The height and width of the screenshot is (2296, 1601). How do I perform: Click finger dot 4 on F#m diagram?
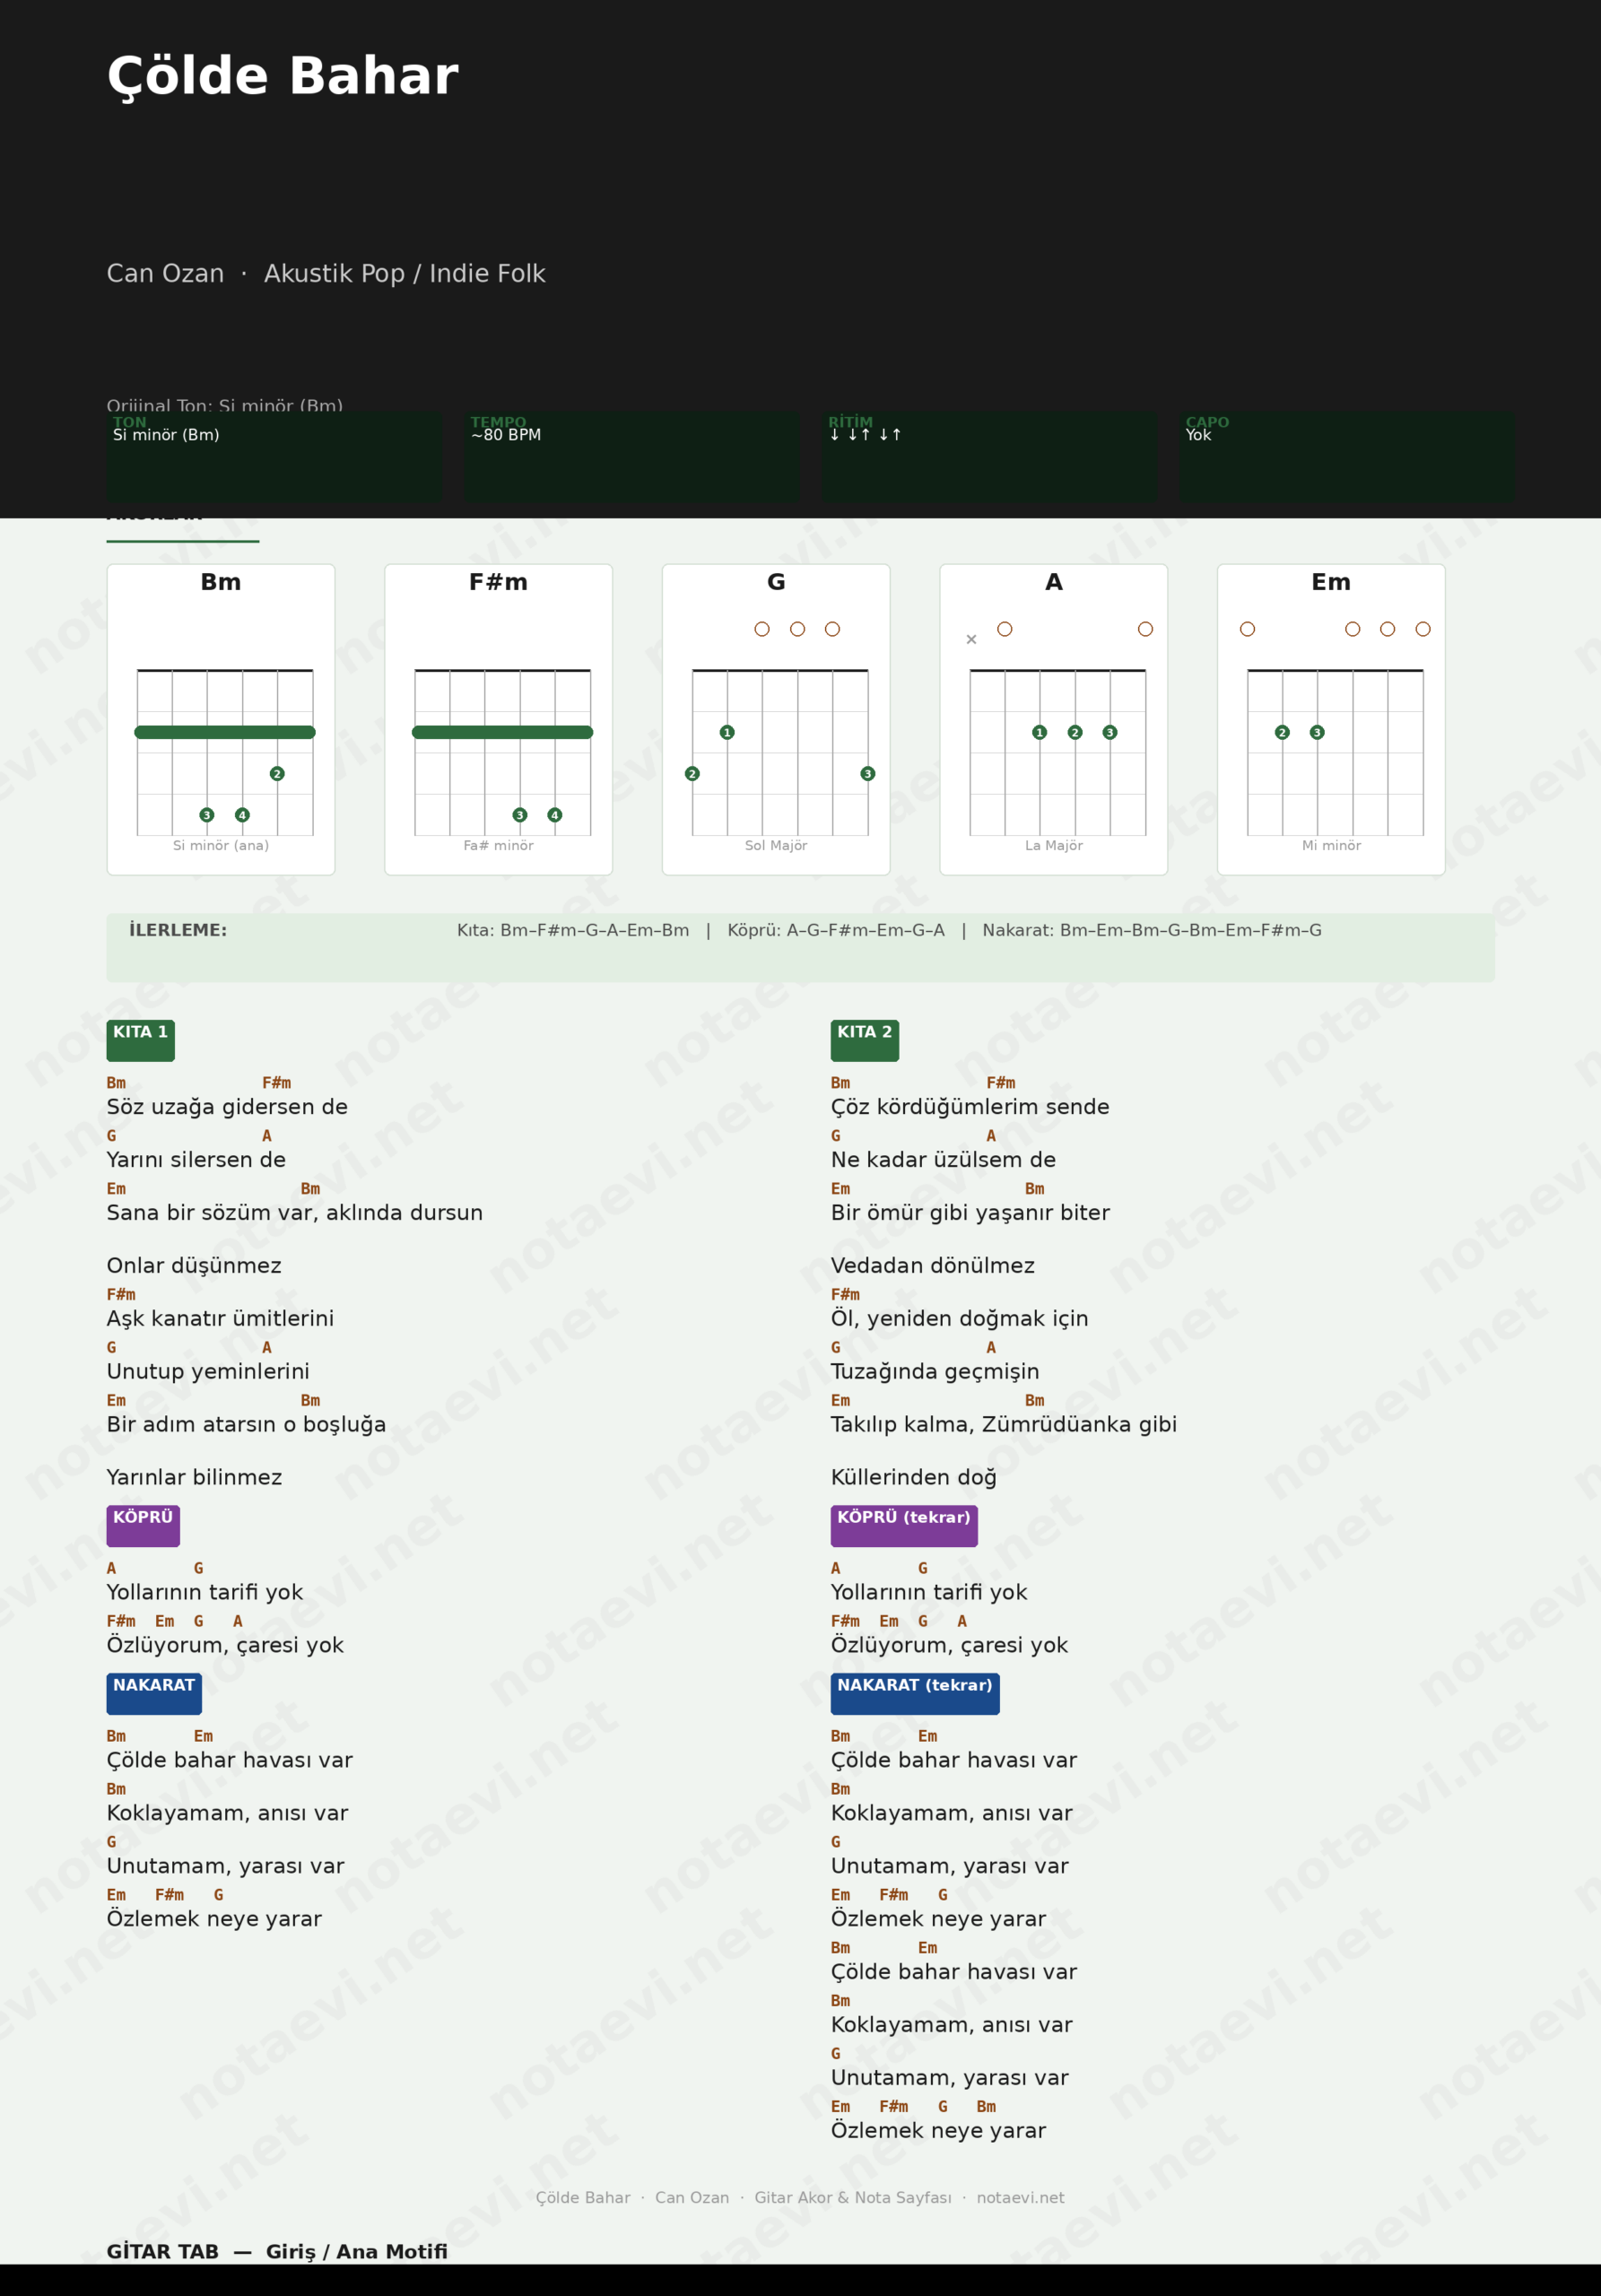click(555, 815)
